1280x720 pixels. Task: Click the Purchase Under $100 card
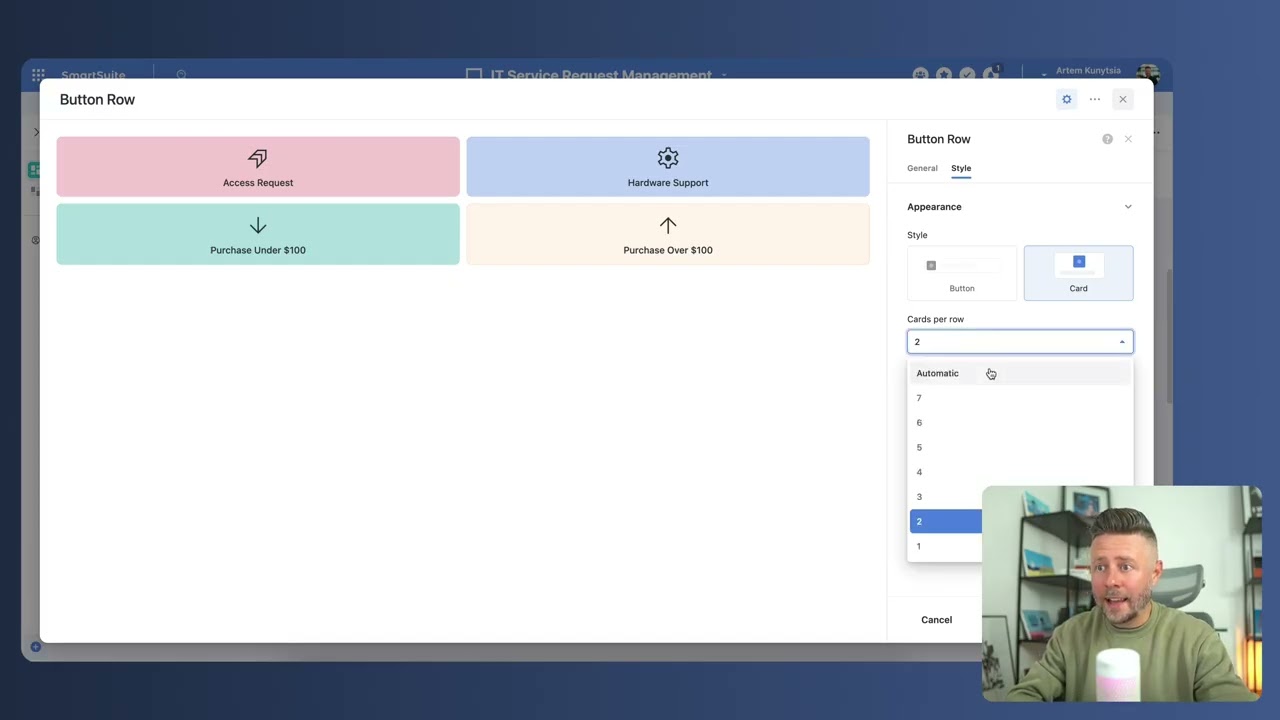[x=258, y=234]
